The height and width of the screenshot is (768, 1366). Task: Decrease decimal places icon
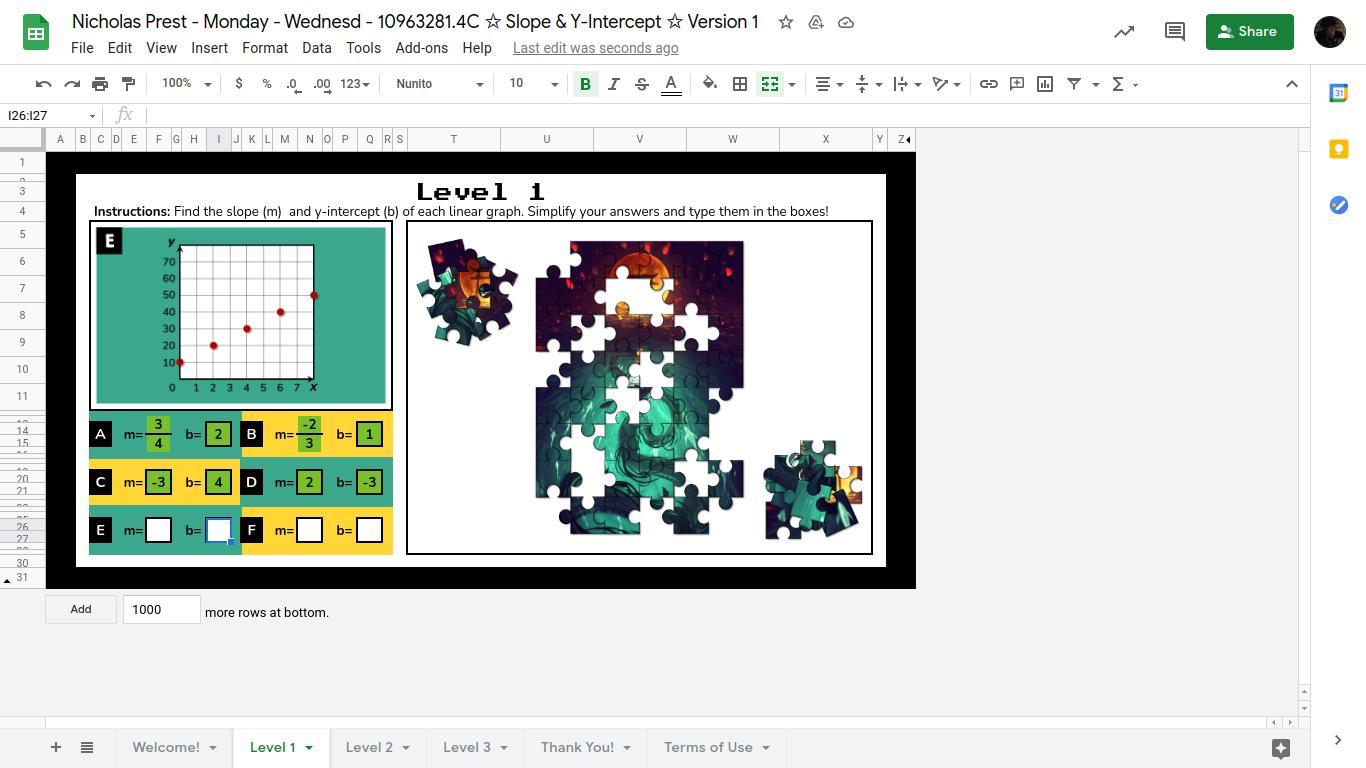pyautogui.click(x=292, y=84)
